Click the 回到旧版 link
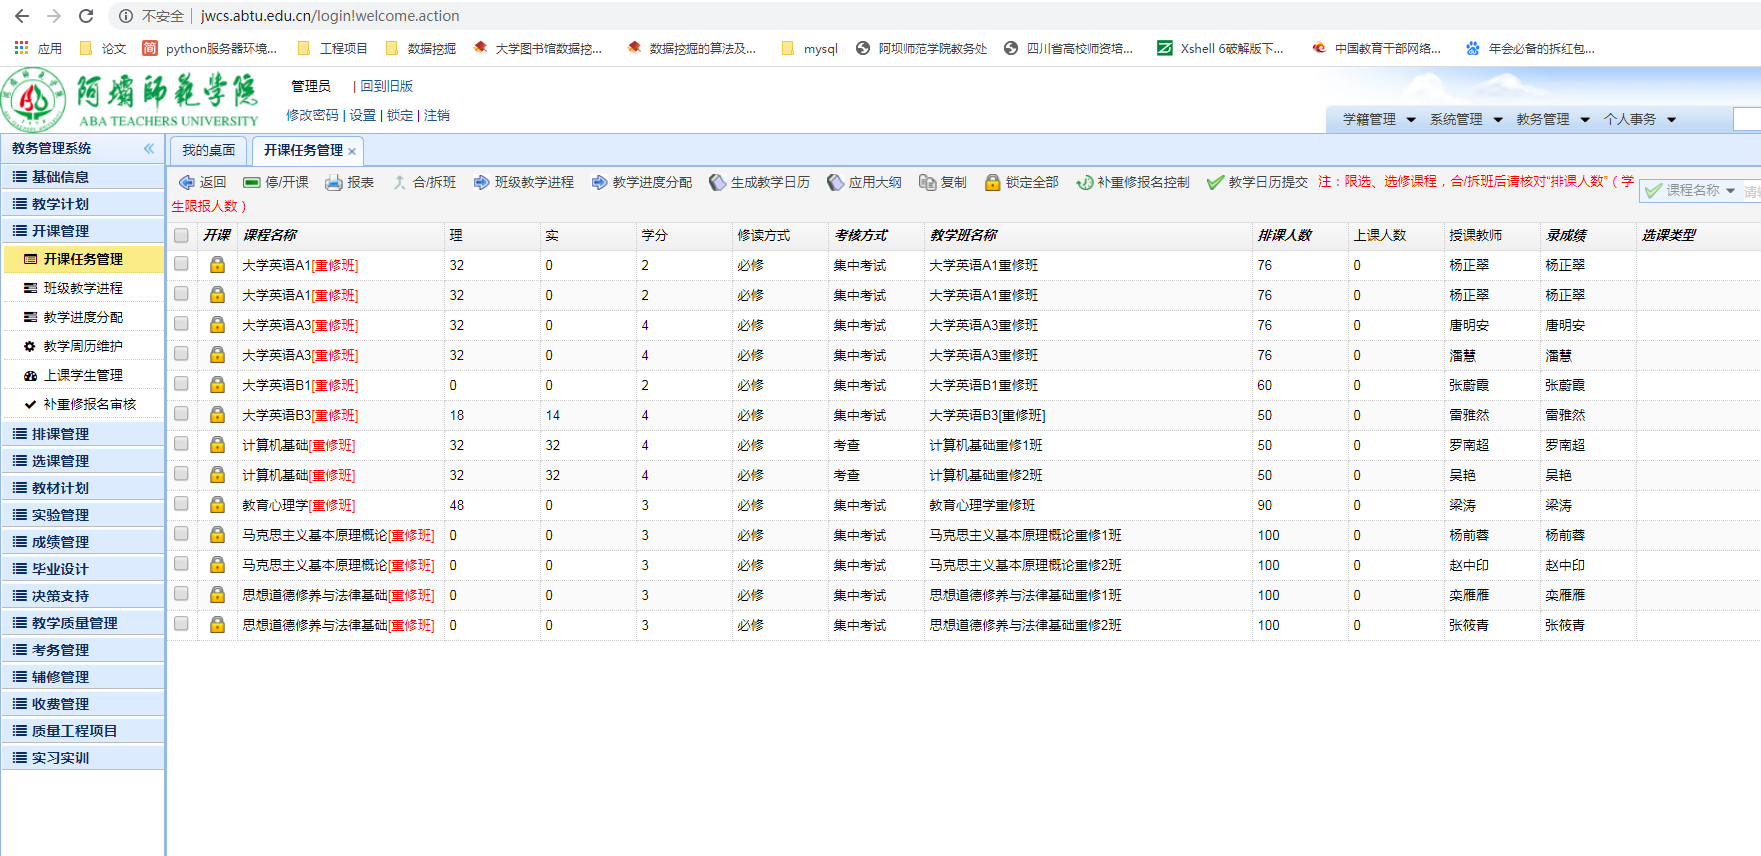 pos(386,86)
